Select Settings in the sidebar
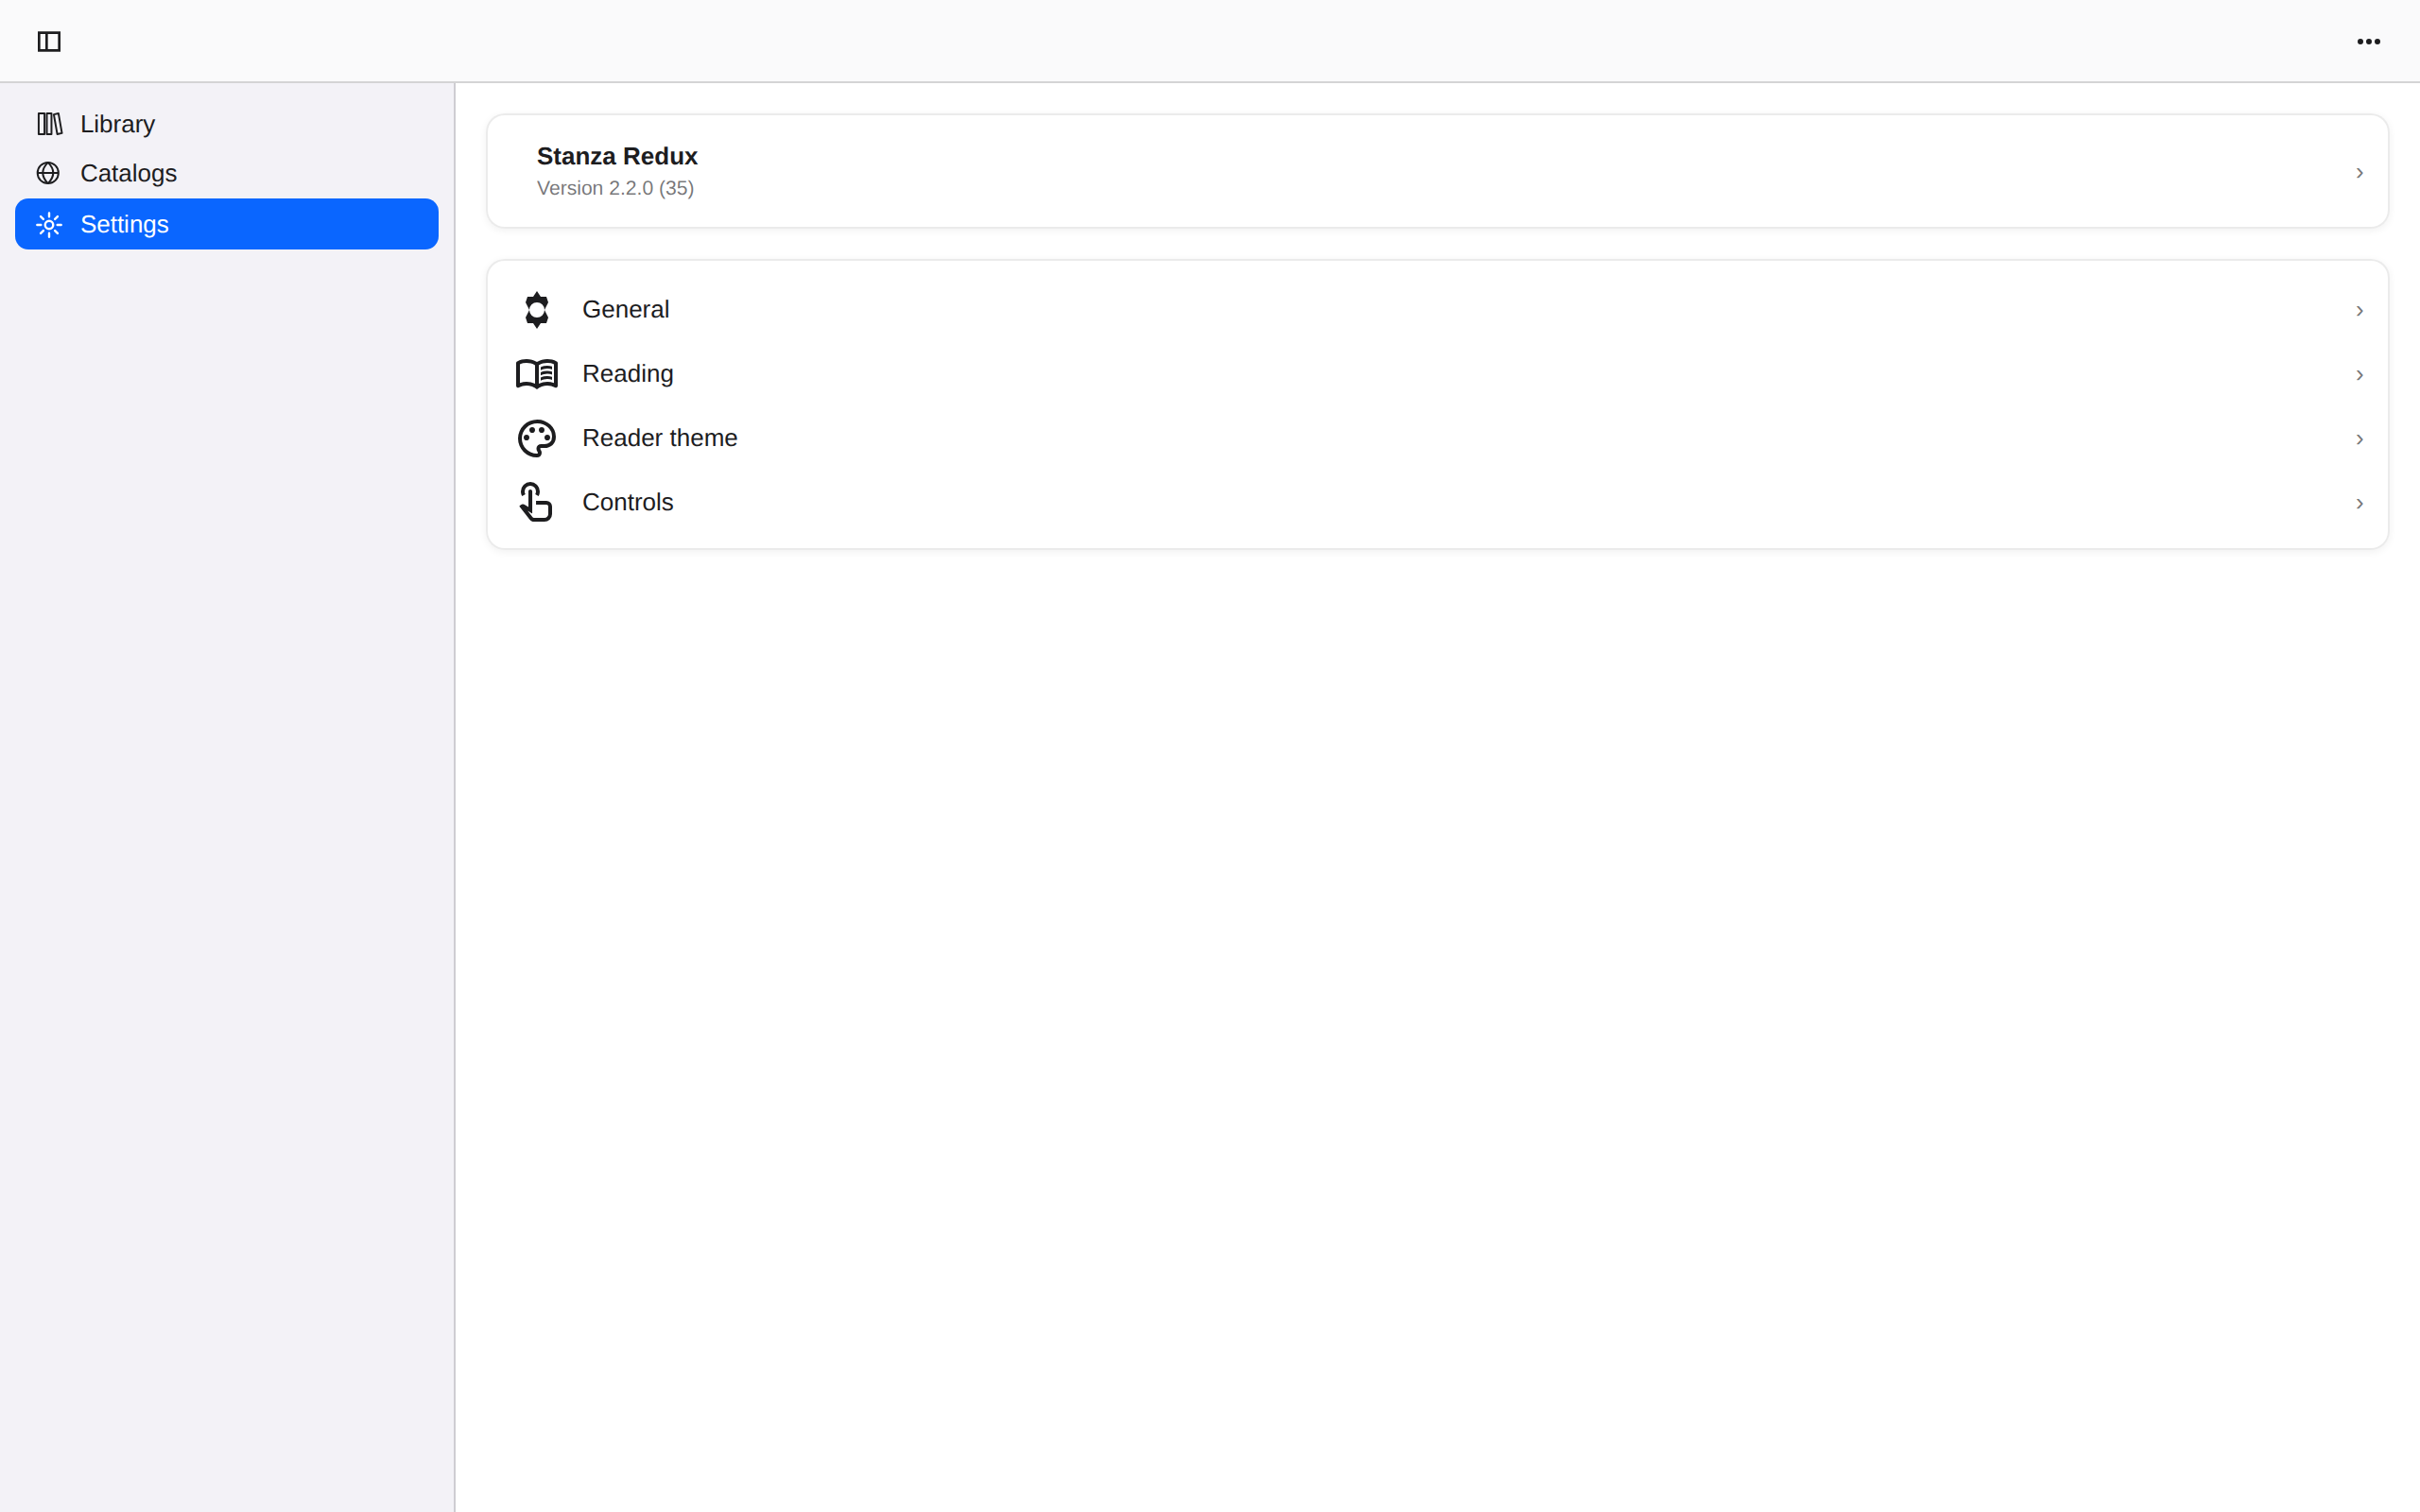2420x1512 pixels. tap(227, 224)
